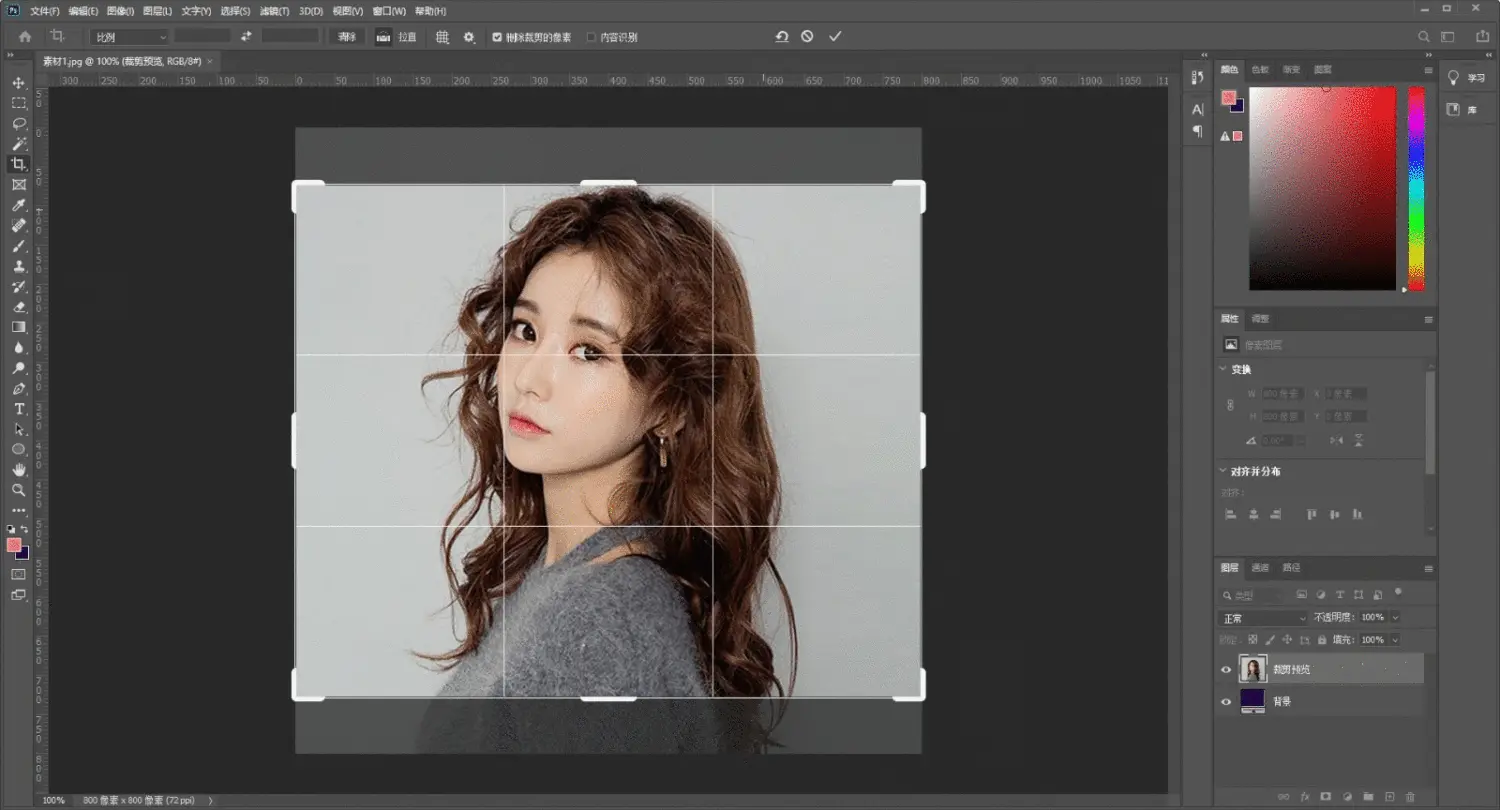This screenshot has height=810, width=1500.
Task: Open the crop ratio preset dropdown
Action: (x=130, y=37)
